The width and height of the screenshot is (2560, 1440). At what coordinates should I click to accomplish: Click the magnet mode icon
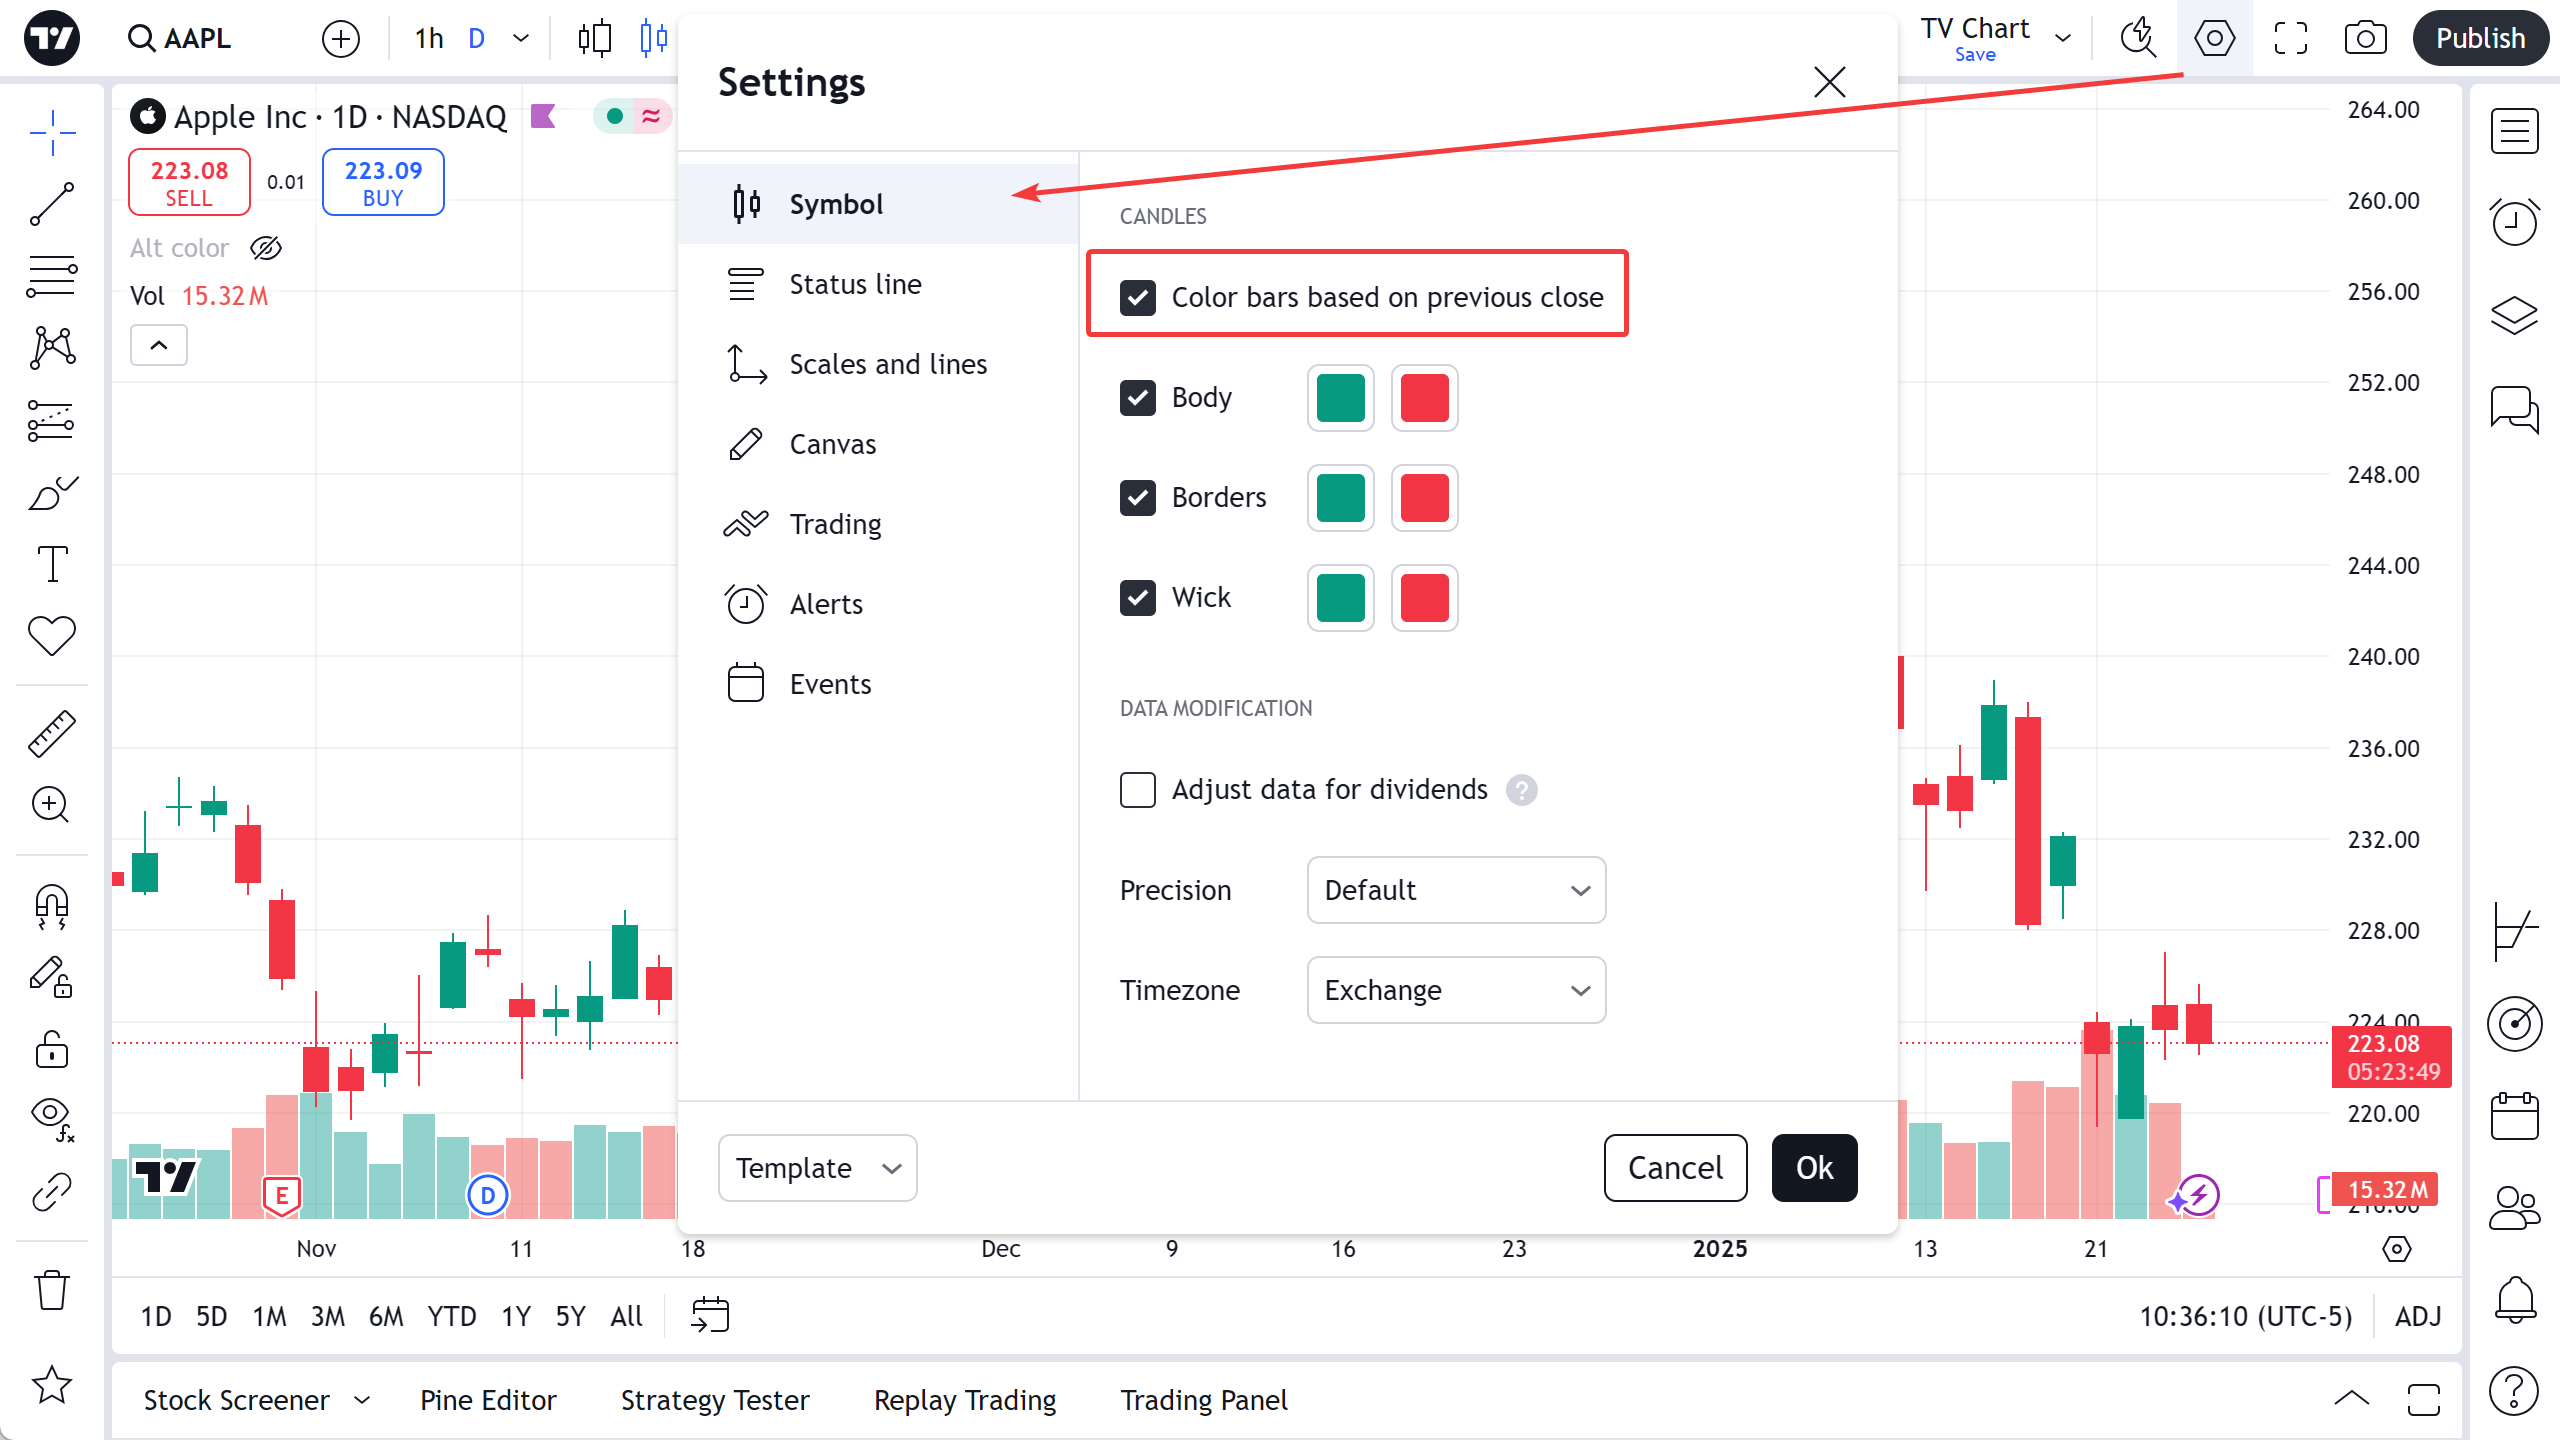[52, 906]
